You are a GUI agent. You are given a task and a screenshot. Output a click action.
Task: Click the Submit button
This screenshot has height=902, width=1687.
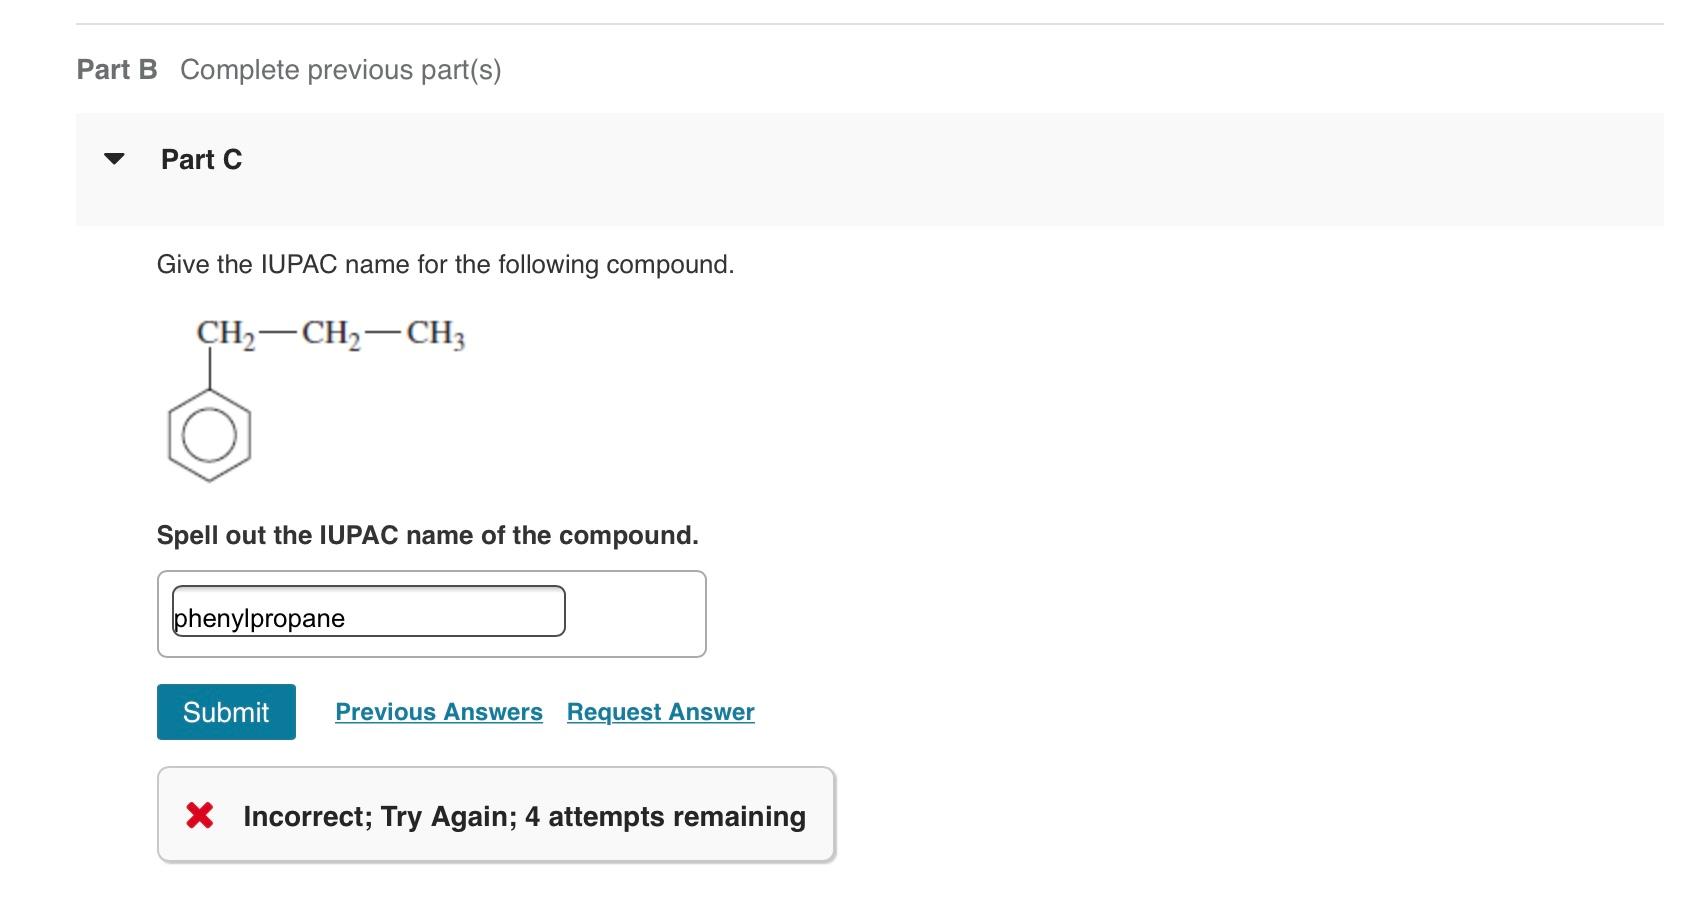pyautogui.click(x=225, y=712)
